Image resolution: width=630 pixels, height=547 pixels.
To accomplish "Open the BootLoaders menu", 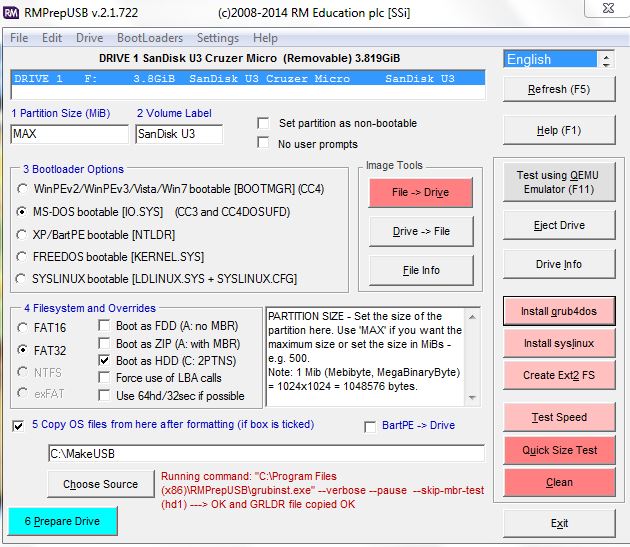I will [150, 38].
